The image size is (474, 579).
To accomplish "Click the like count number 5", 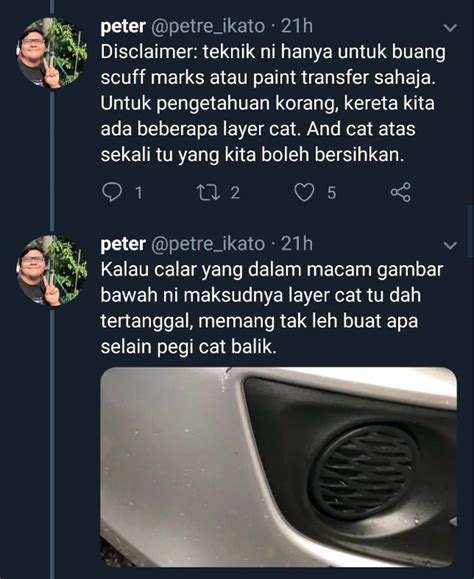I will 332,193.
